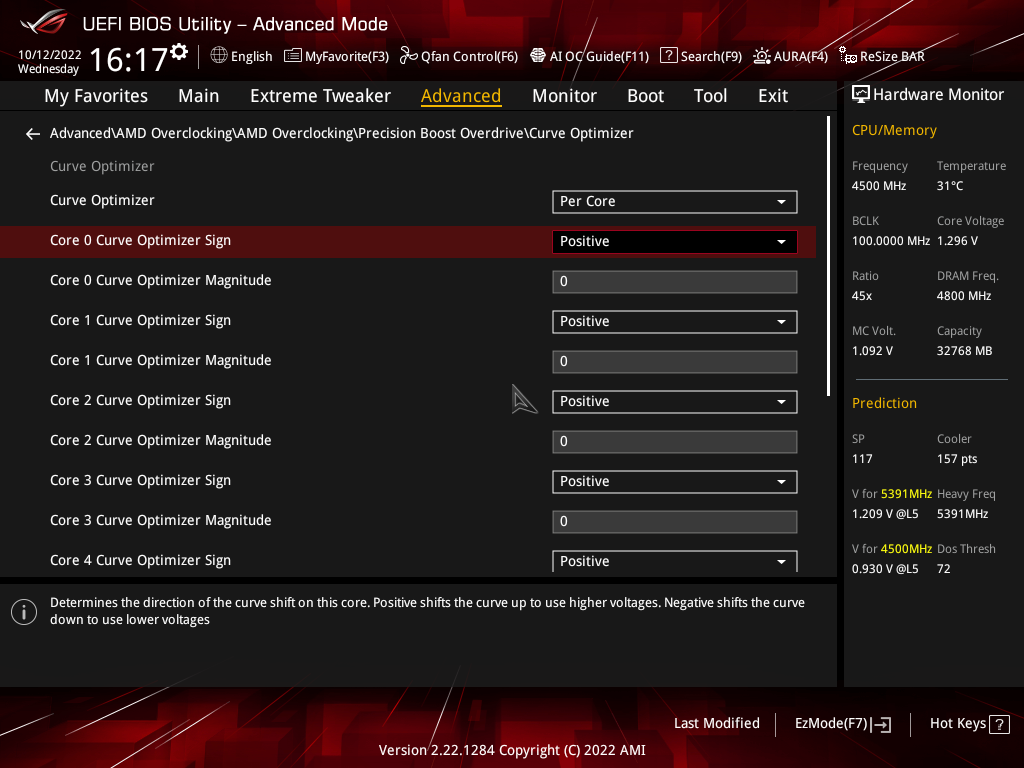
Task: Go to the Monitor tab
Action: (x=564, y=96)
